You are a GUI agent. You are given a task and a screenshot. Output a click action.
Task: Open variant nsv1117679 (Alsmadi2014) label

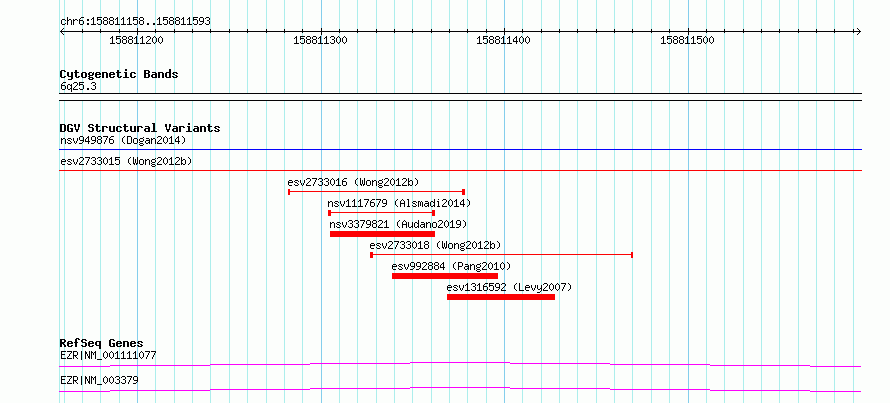pyautogui.click(x=399, y=203)
